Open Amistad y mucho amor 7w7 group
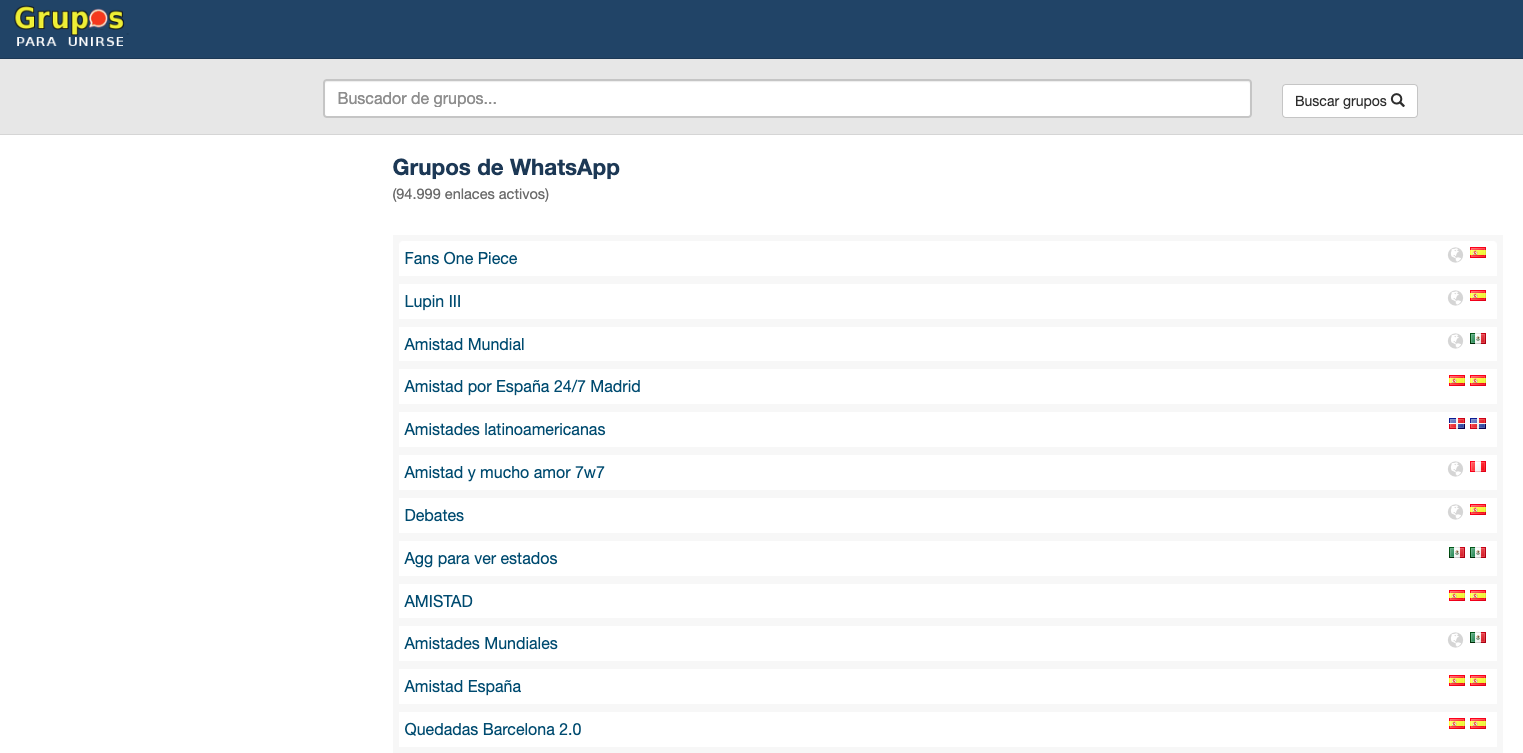The width and height of the screenshot is (1523, 753). (505, 472)
